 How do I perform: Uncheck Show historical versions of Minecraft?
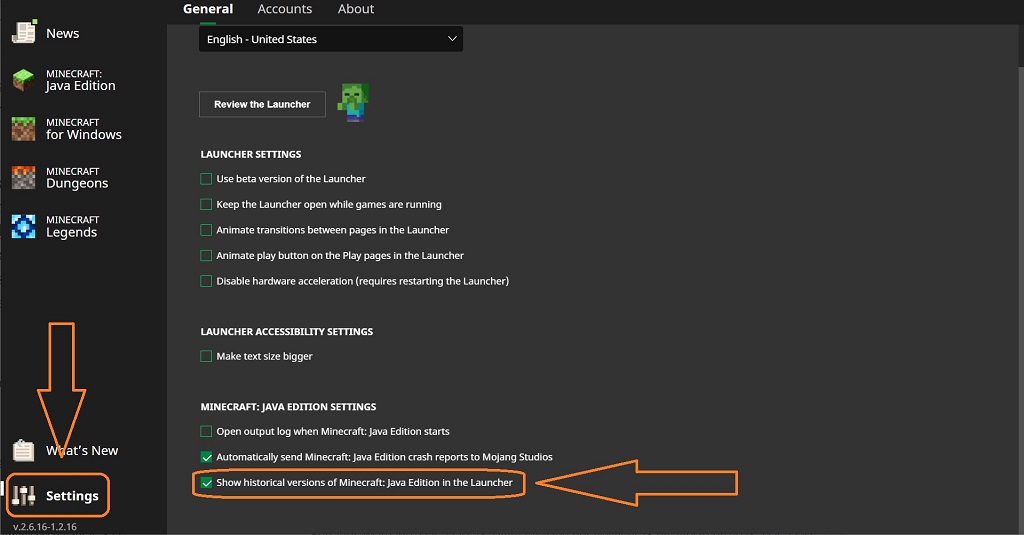[206, 483]
